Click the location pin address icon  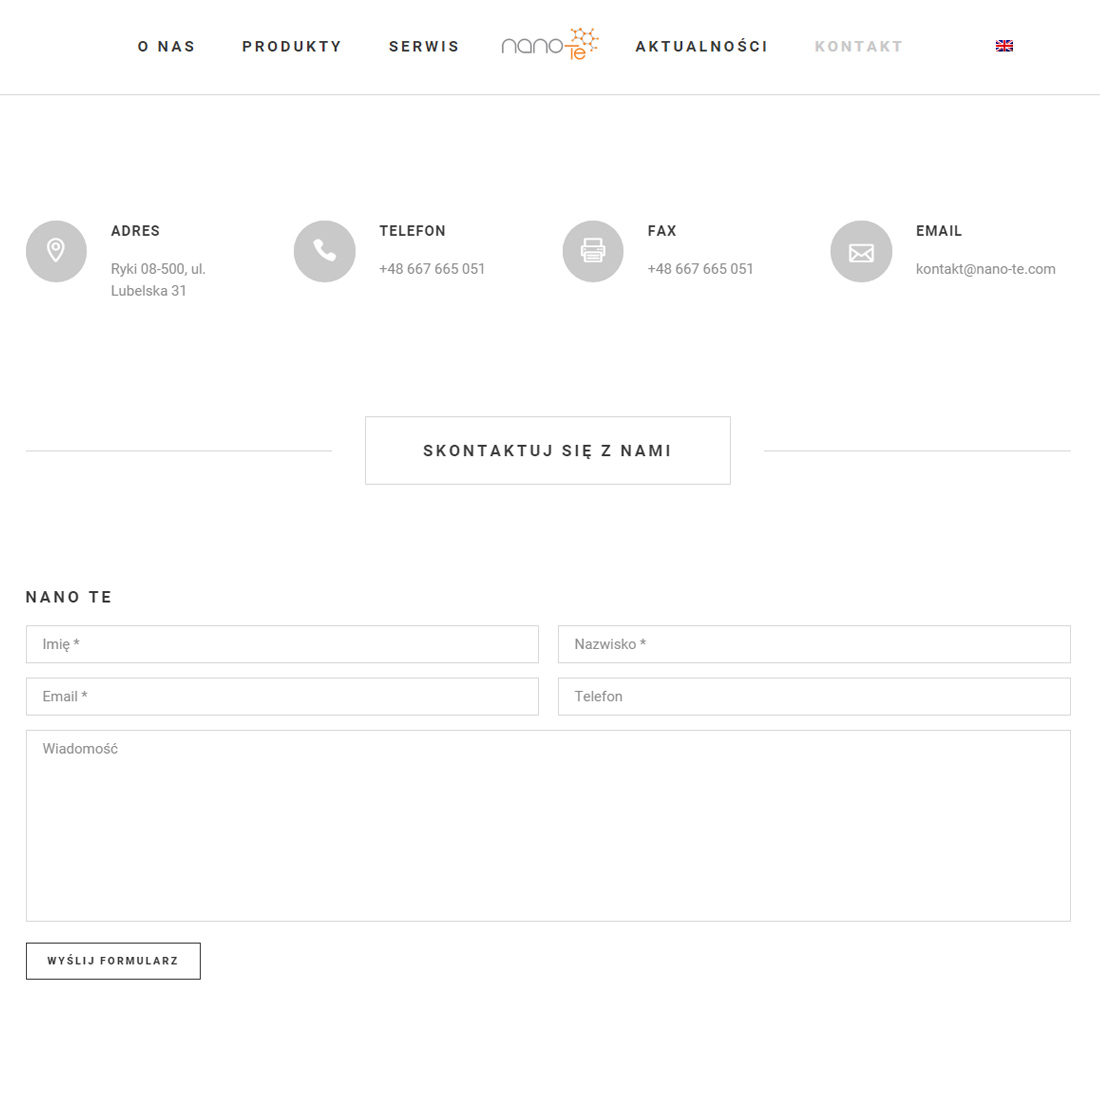tap(56, 251)
